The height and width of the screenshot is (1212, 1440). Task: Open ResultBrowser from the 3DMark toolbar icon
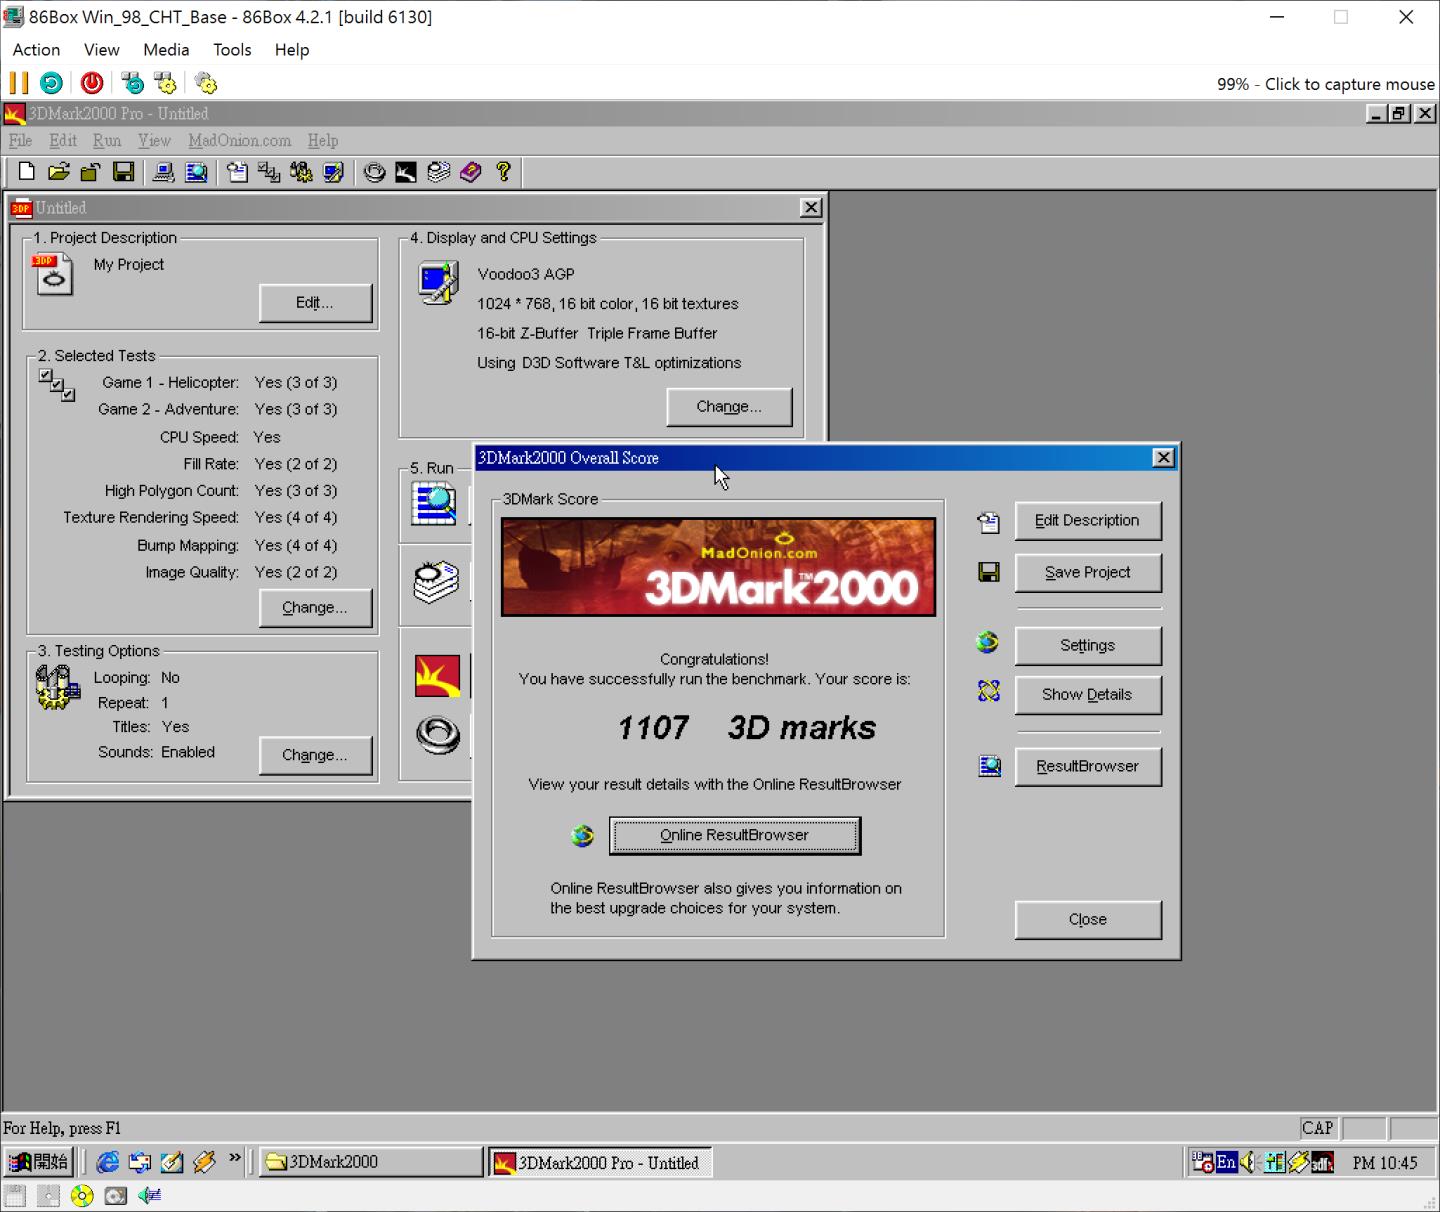197,172
